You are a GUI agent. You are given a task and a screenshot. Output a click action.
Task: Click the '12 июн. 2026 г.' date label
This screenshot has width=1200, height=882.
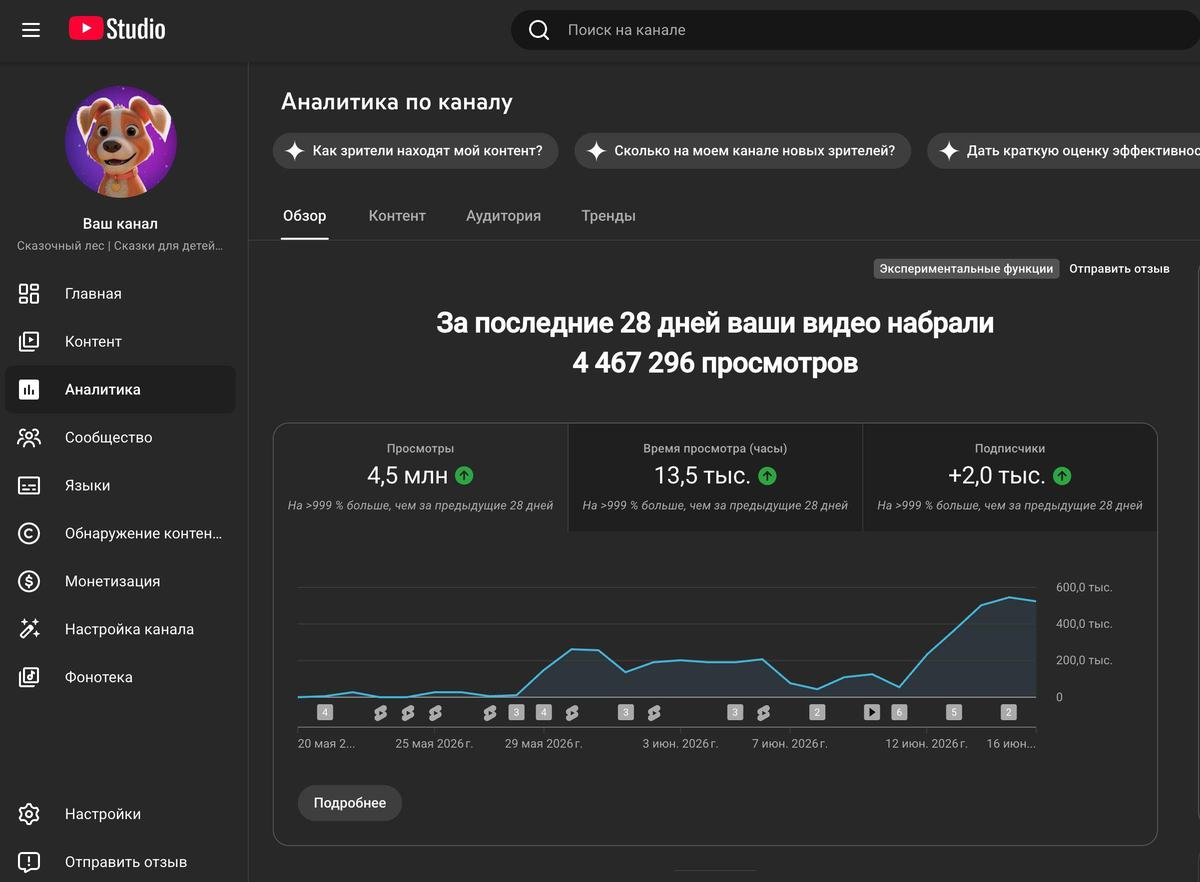coord(927,744)
